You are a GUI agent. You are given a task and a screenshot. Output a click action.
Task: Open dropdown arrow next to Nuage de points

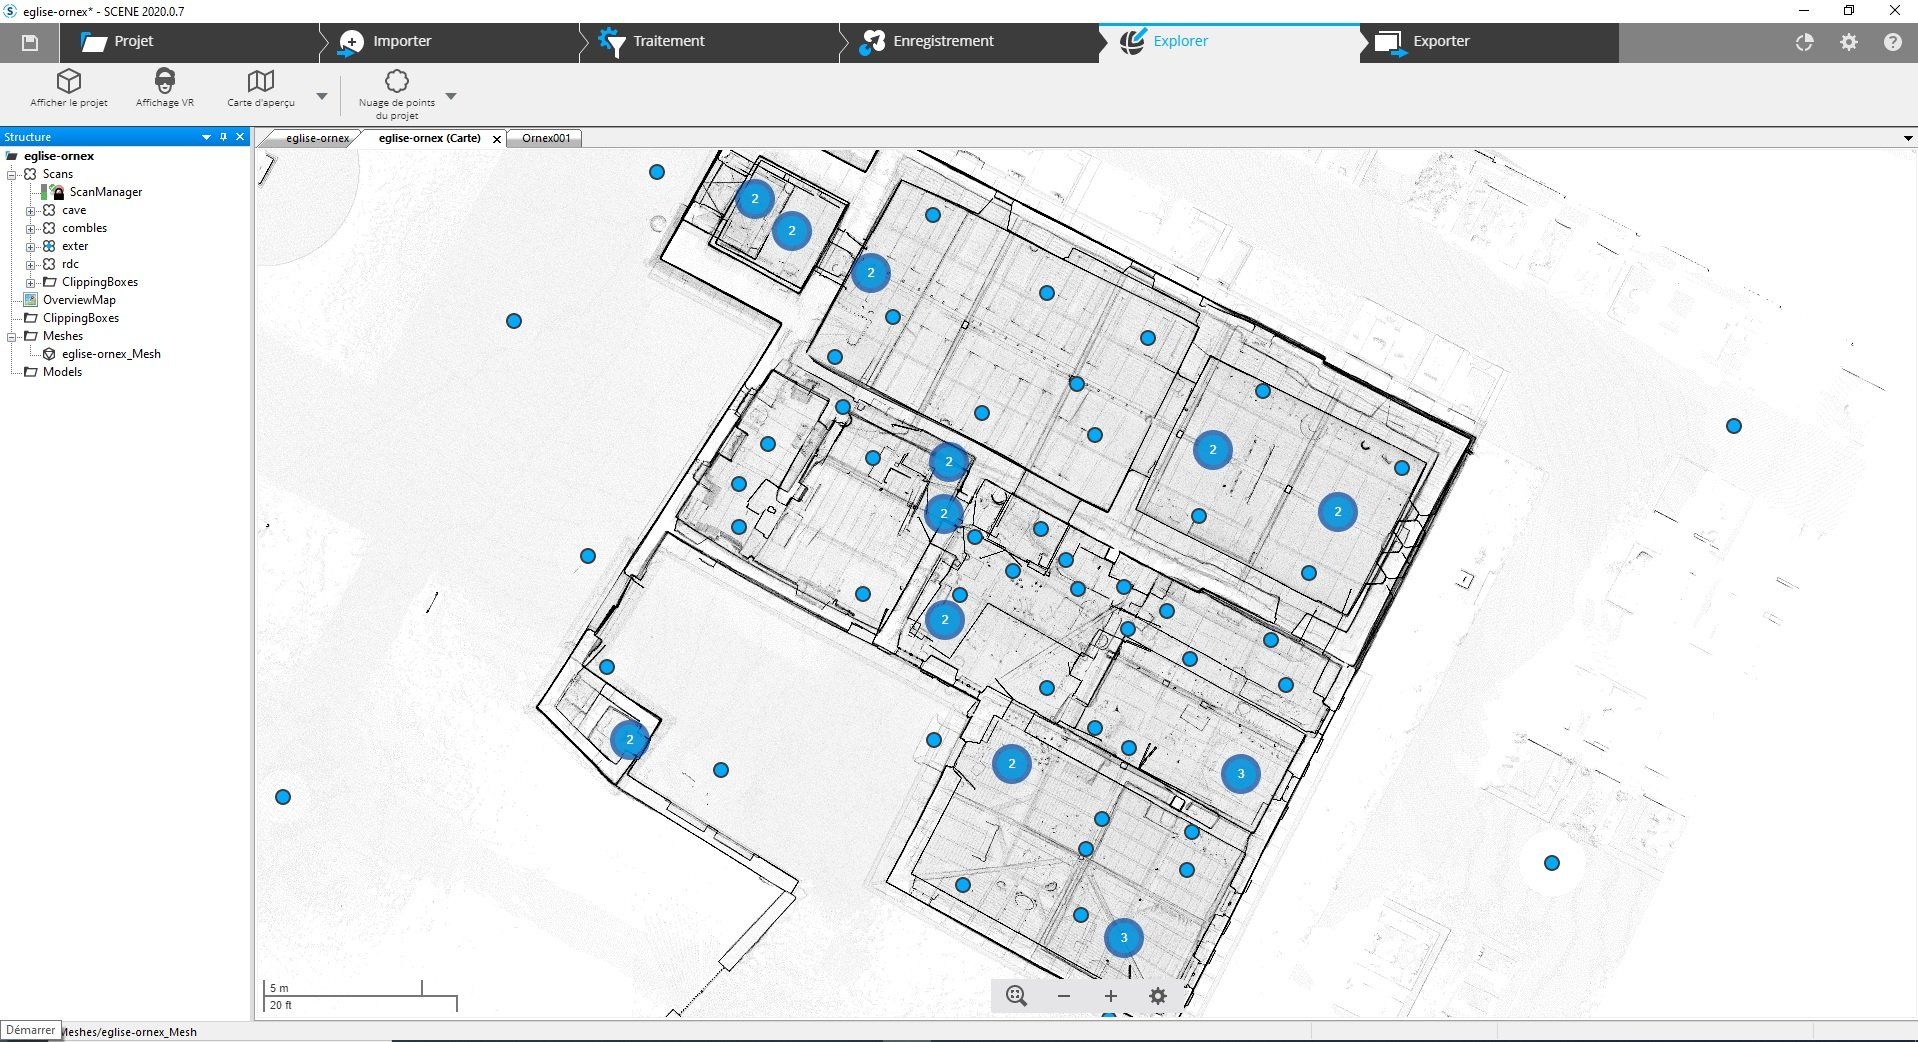pos(451,96)
